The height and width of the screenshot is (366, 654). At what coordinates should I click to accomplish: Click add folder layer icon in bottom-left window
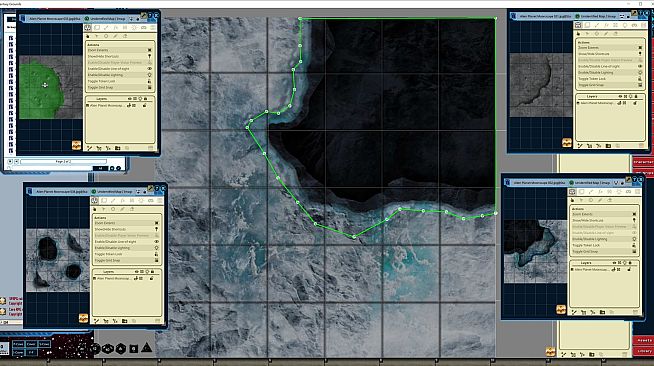pos(124,321)
